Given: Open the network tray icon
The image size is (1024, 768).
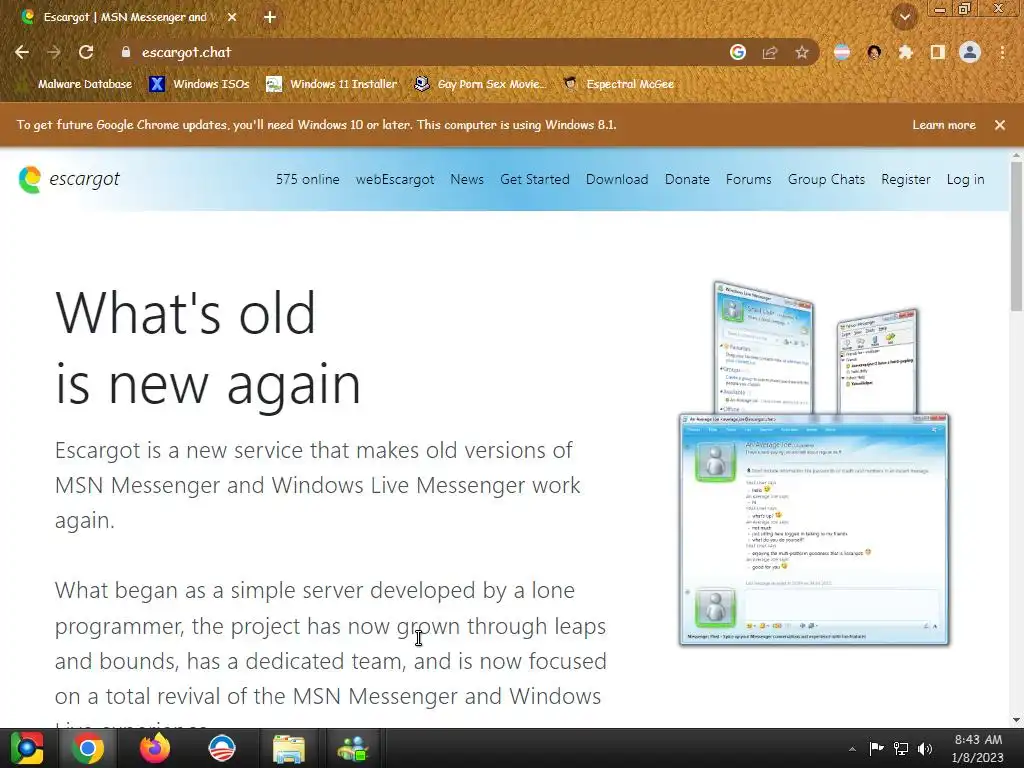Looking at the screenshot, I should (901, 748).
